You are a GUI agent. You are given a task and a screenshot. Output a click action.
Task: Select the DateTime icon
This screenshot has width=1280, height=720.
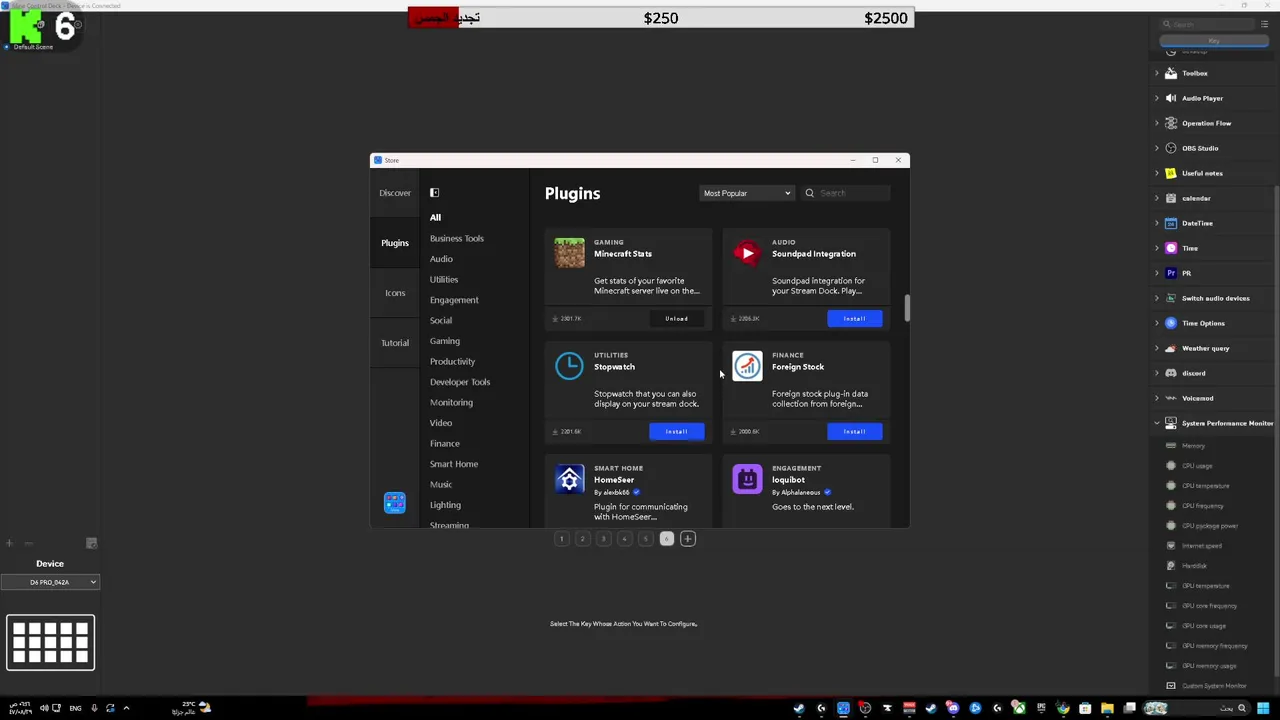click(1171, 223)
